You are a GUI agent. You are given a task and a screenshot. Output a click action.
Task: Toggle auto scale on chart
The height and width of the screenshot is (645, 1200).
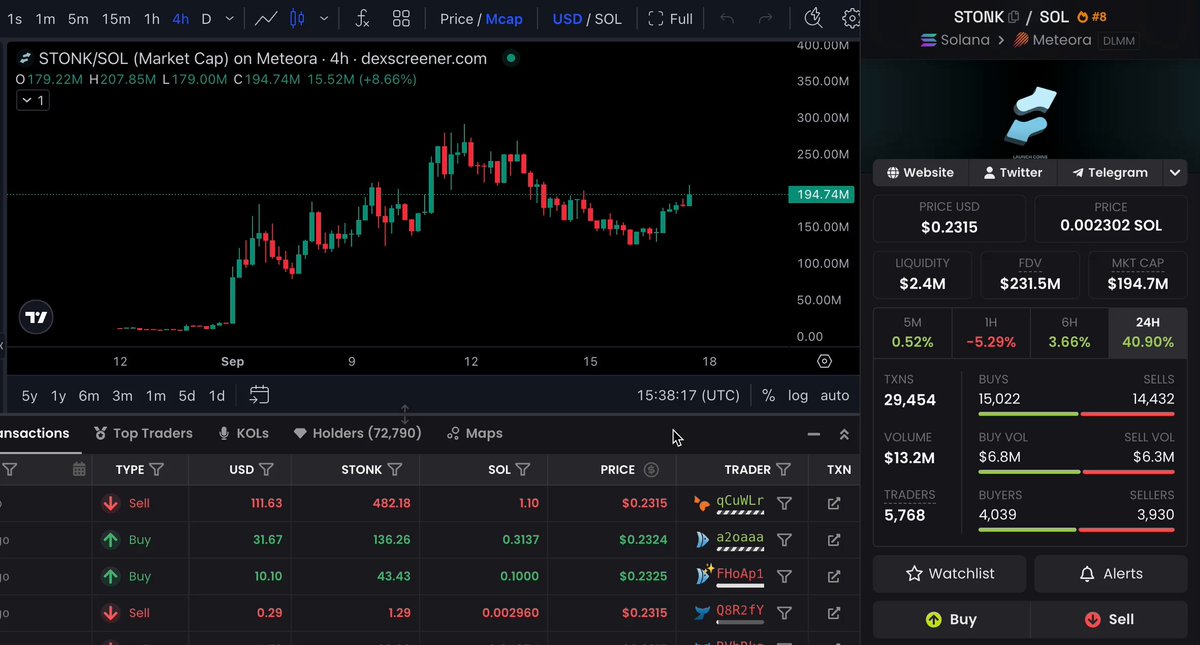(835, 395)
